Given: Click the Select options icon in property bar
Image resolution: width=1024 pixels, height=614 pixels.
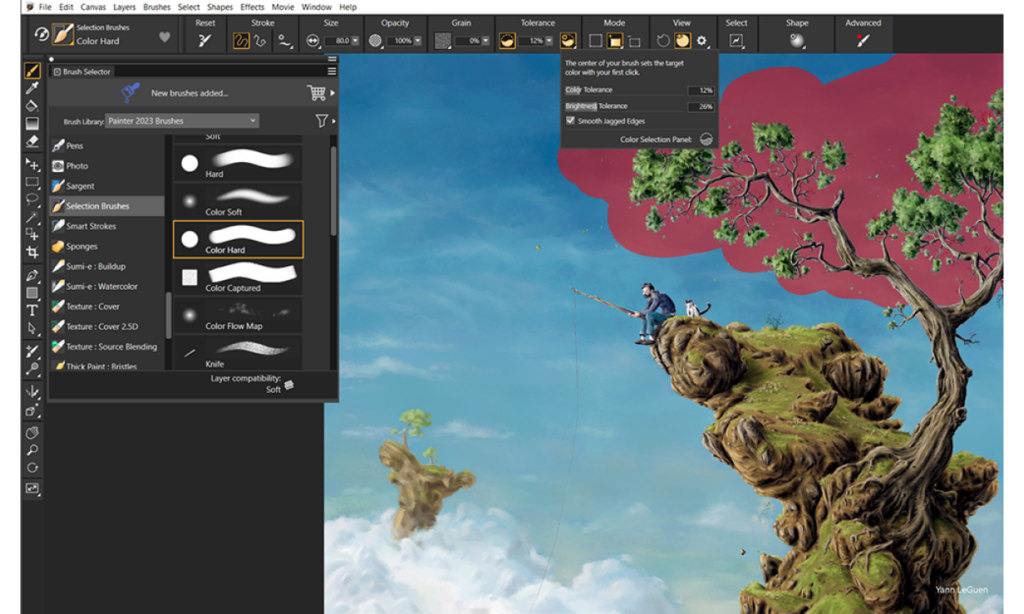Looking at the screenshot, I should click(736, 40).
